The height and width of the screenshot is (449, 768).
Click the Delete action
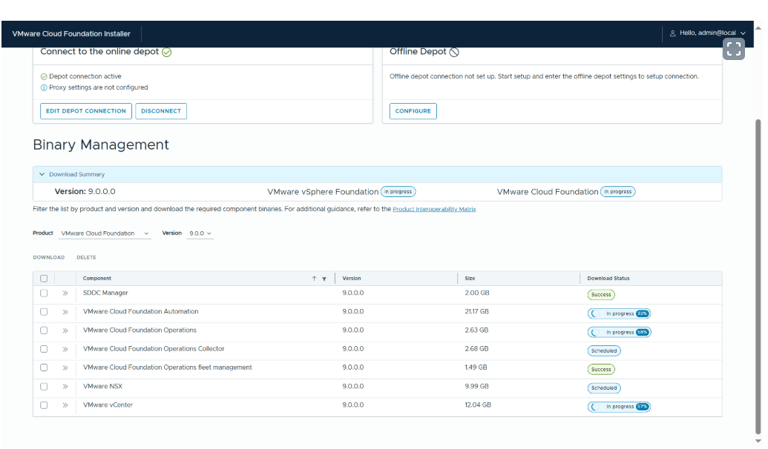[86, 258]
